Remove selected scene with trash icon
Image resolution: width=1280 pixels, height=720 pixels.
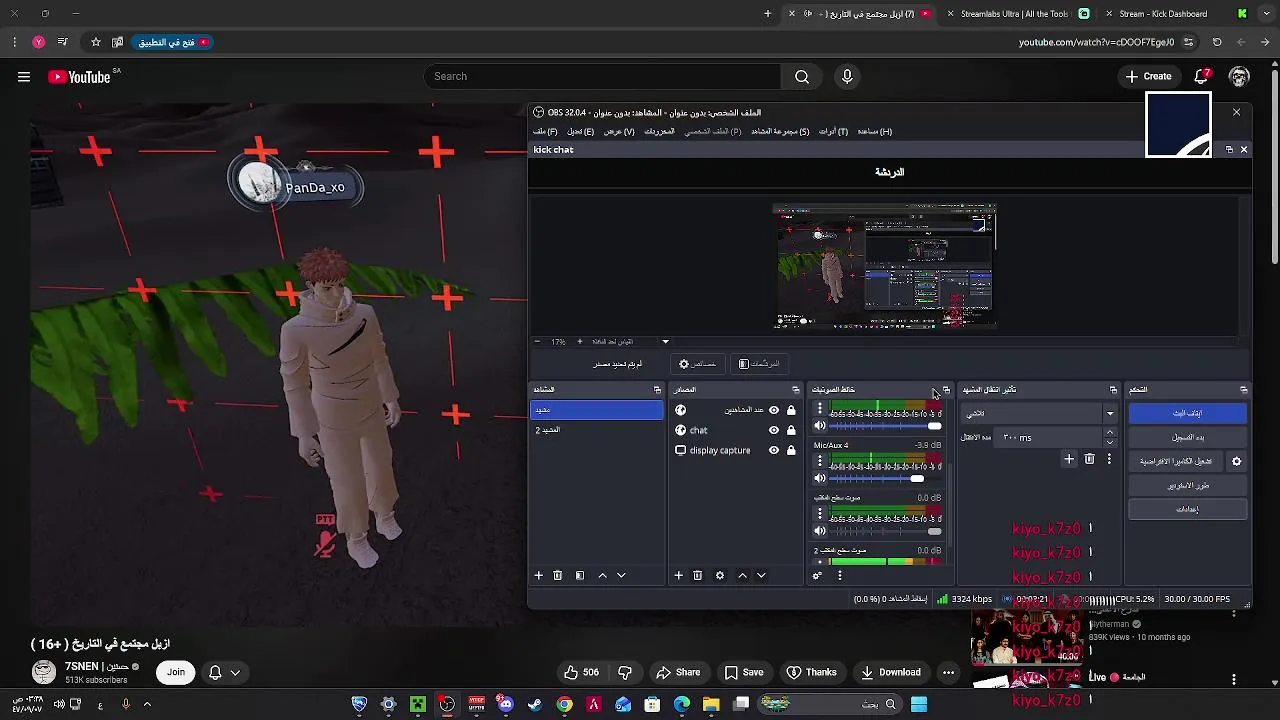(558, 576)
